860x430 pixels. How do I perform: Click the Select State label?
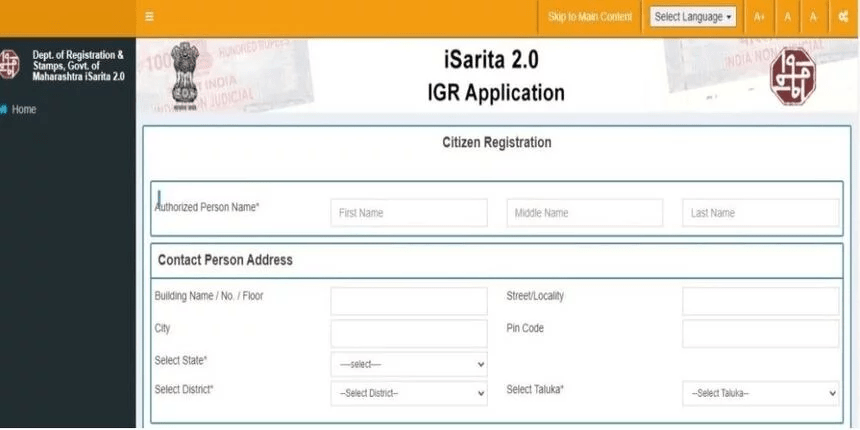pyautogui.click(x=181, y=361)
